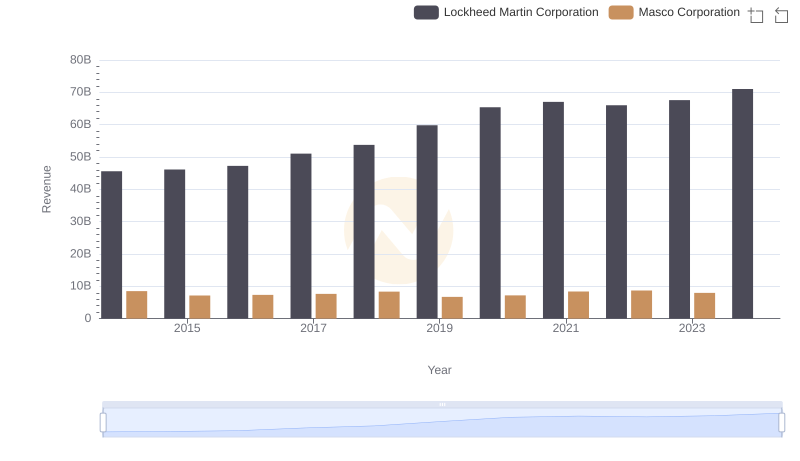Click the Masco bar for 2019
This screenshot has width=800, height=461.
pos(452,308)
